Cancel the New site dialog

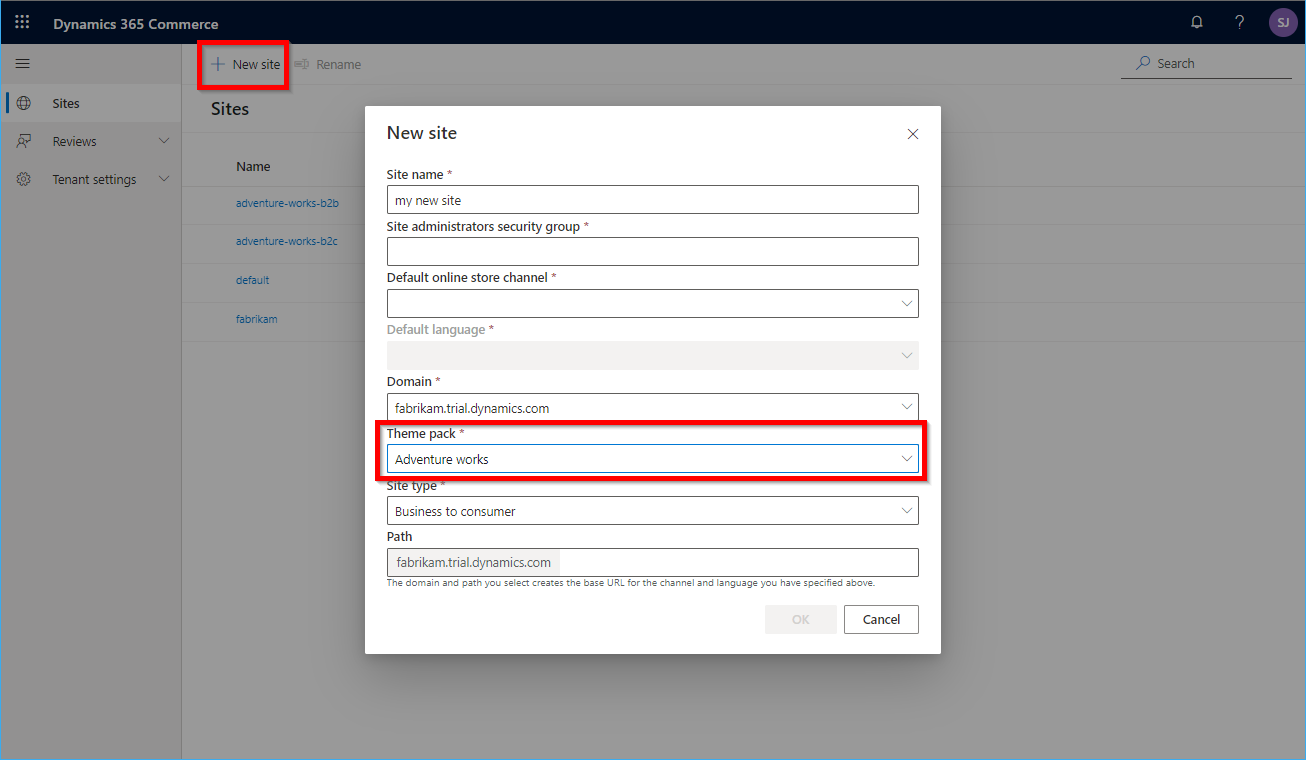pos(880,619)
